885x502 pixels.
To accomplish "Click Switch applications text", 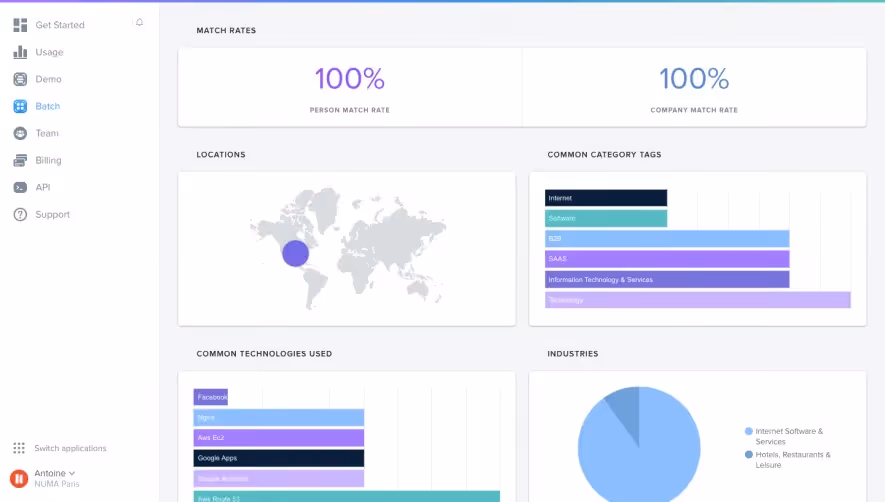I will [x=70, y=448].
